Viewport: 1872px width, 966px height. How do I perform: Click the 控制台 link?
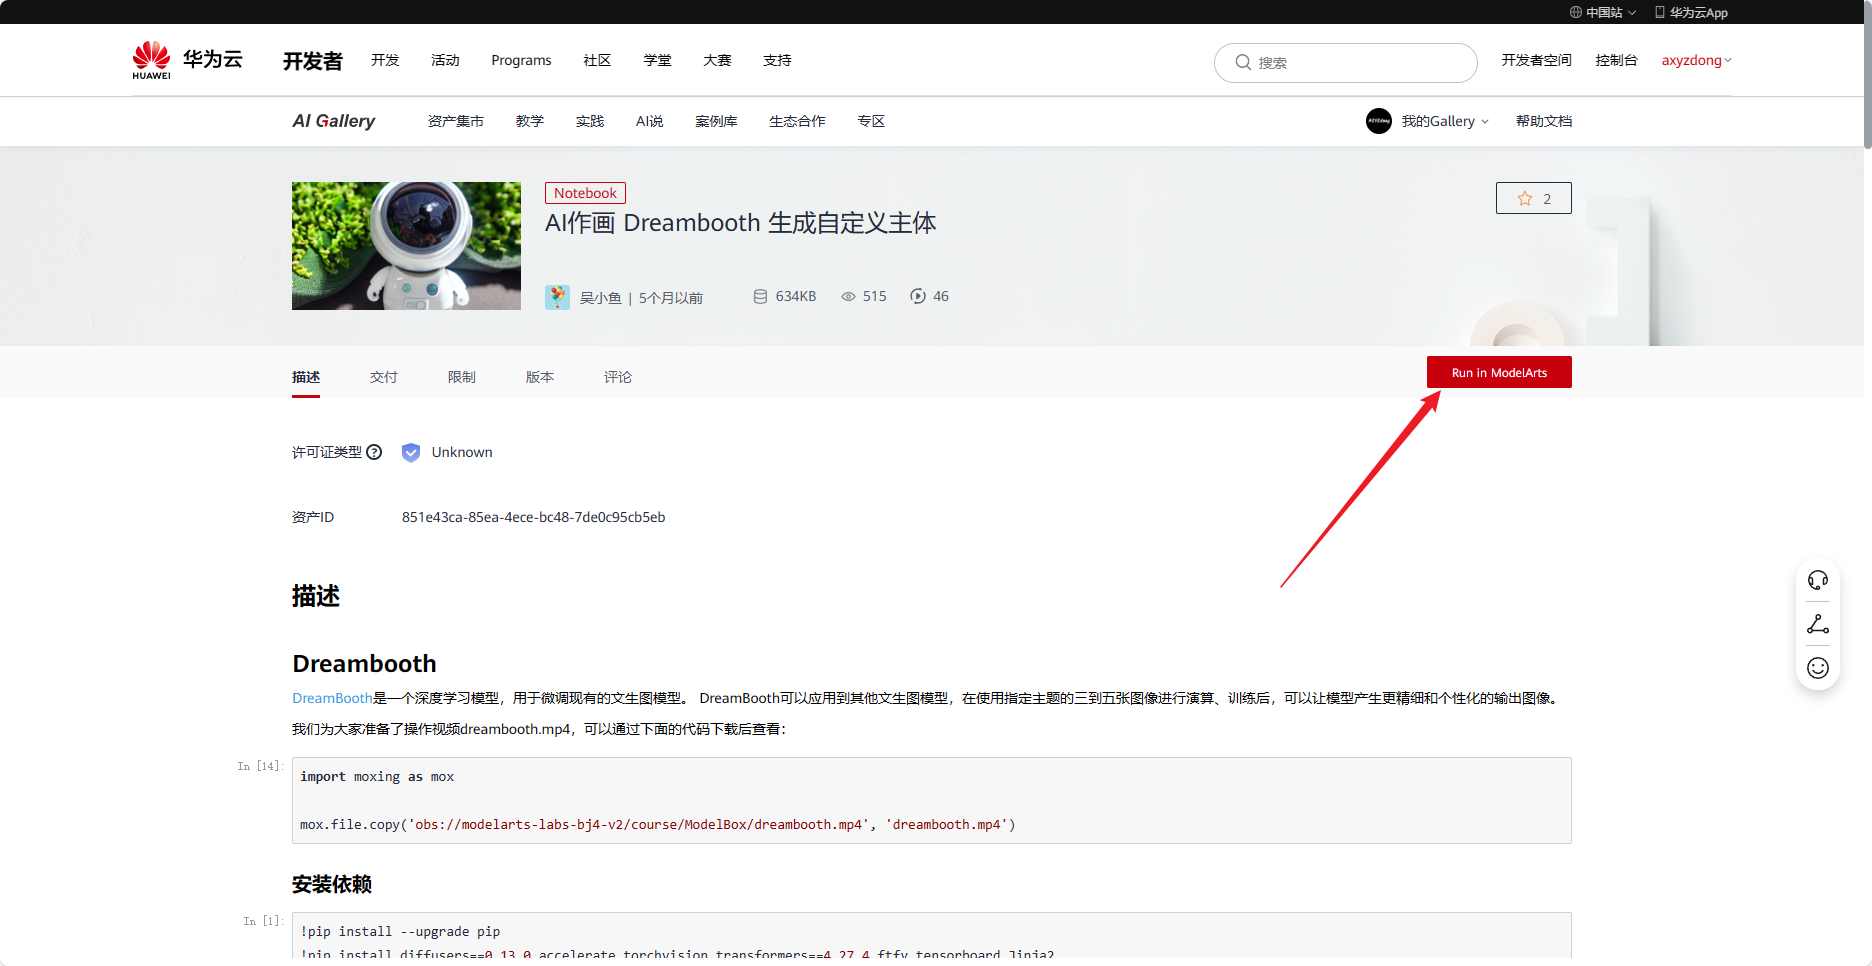pyautogui.click(x=1617, y=60)
